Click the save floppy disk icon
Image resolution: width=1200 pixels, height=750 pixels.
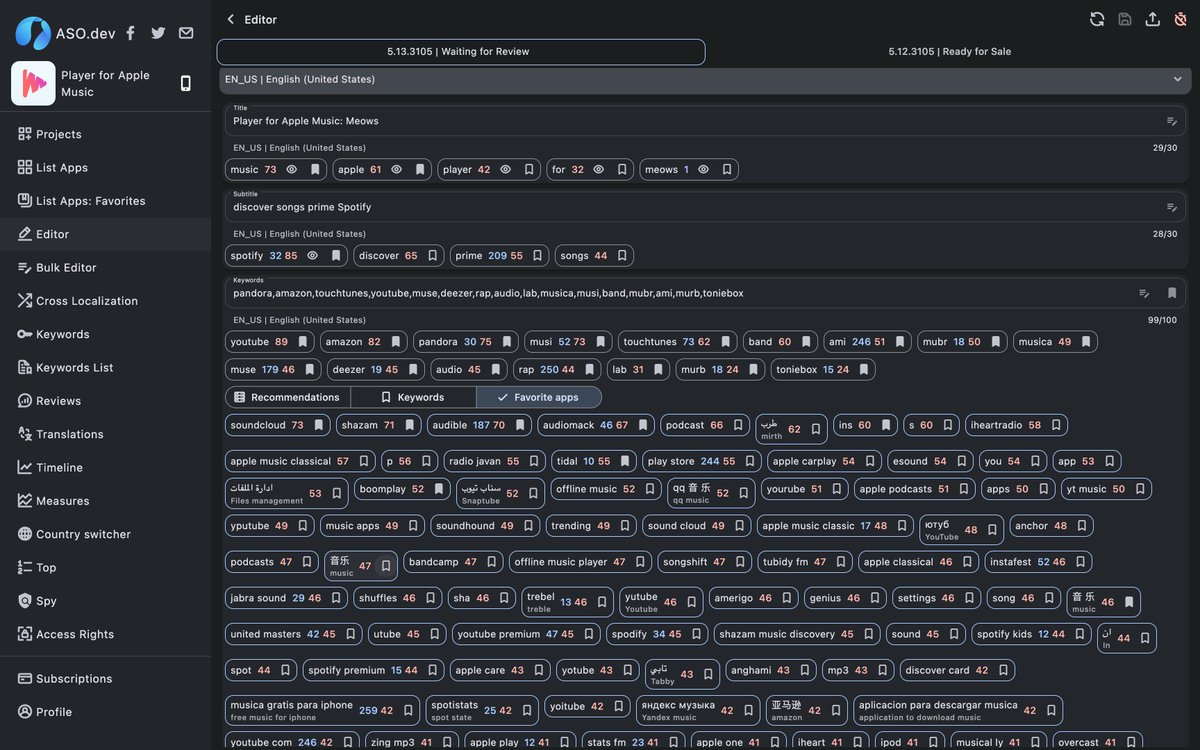coord(1125,19)
